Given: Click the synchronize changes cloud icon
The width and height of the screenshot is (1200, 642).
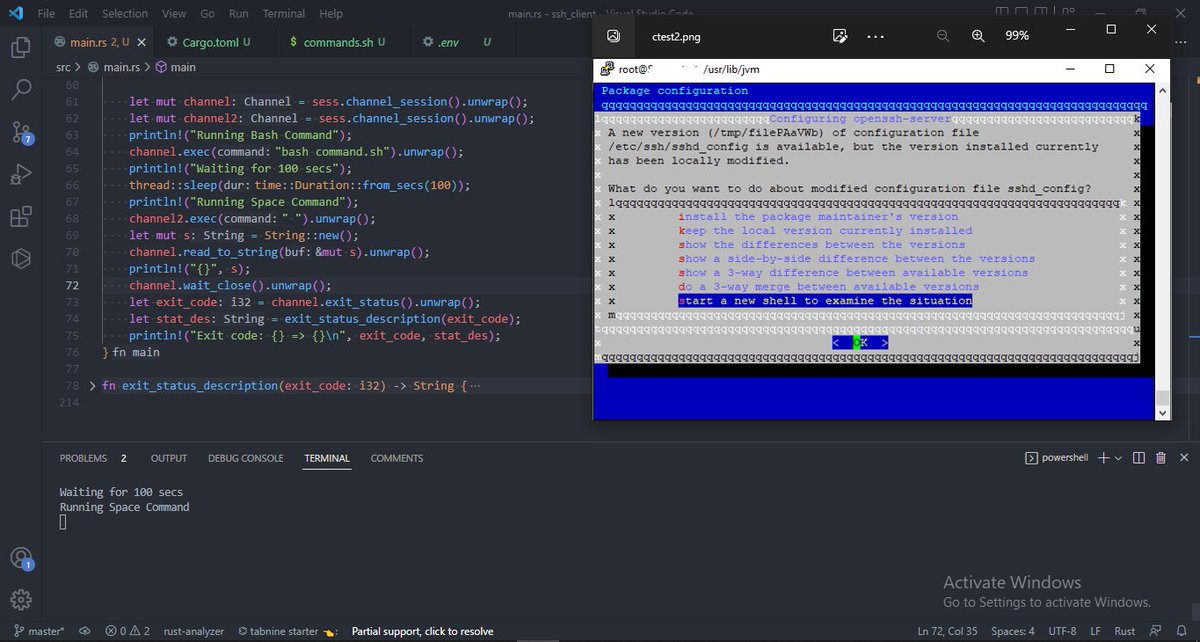Looking at the screenshot, I should [x=85, y=631].
